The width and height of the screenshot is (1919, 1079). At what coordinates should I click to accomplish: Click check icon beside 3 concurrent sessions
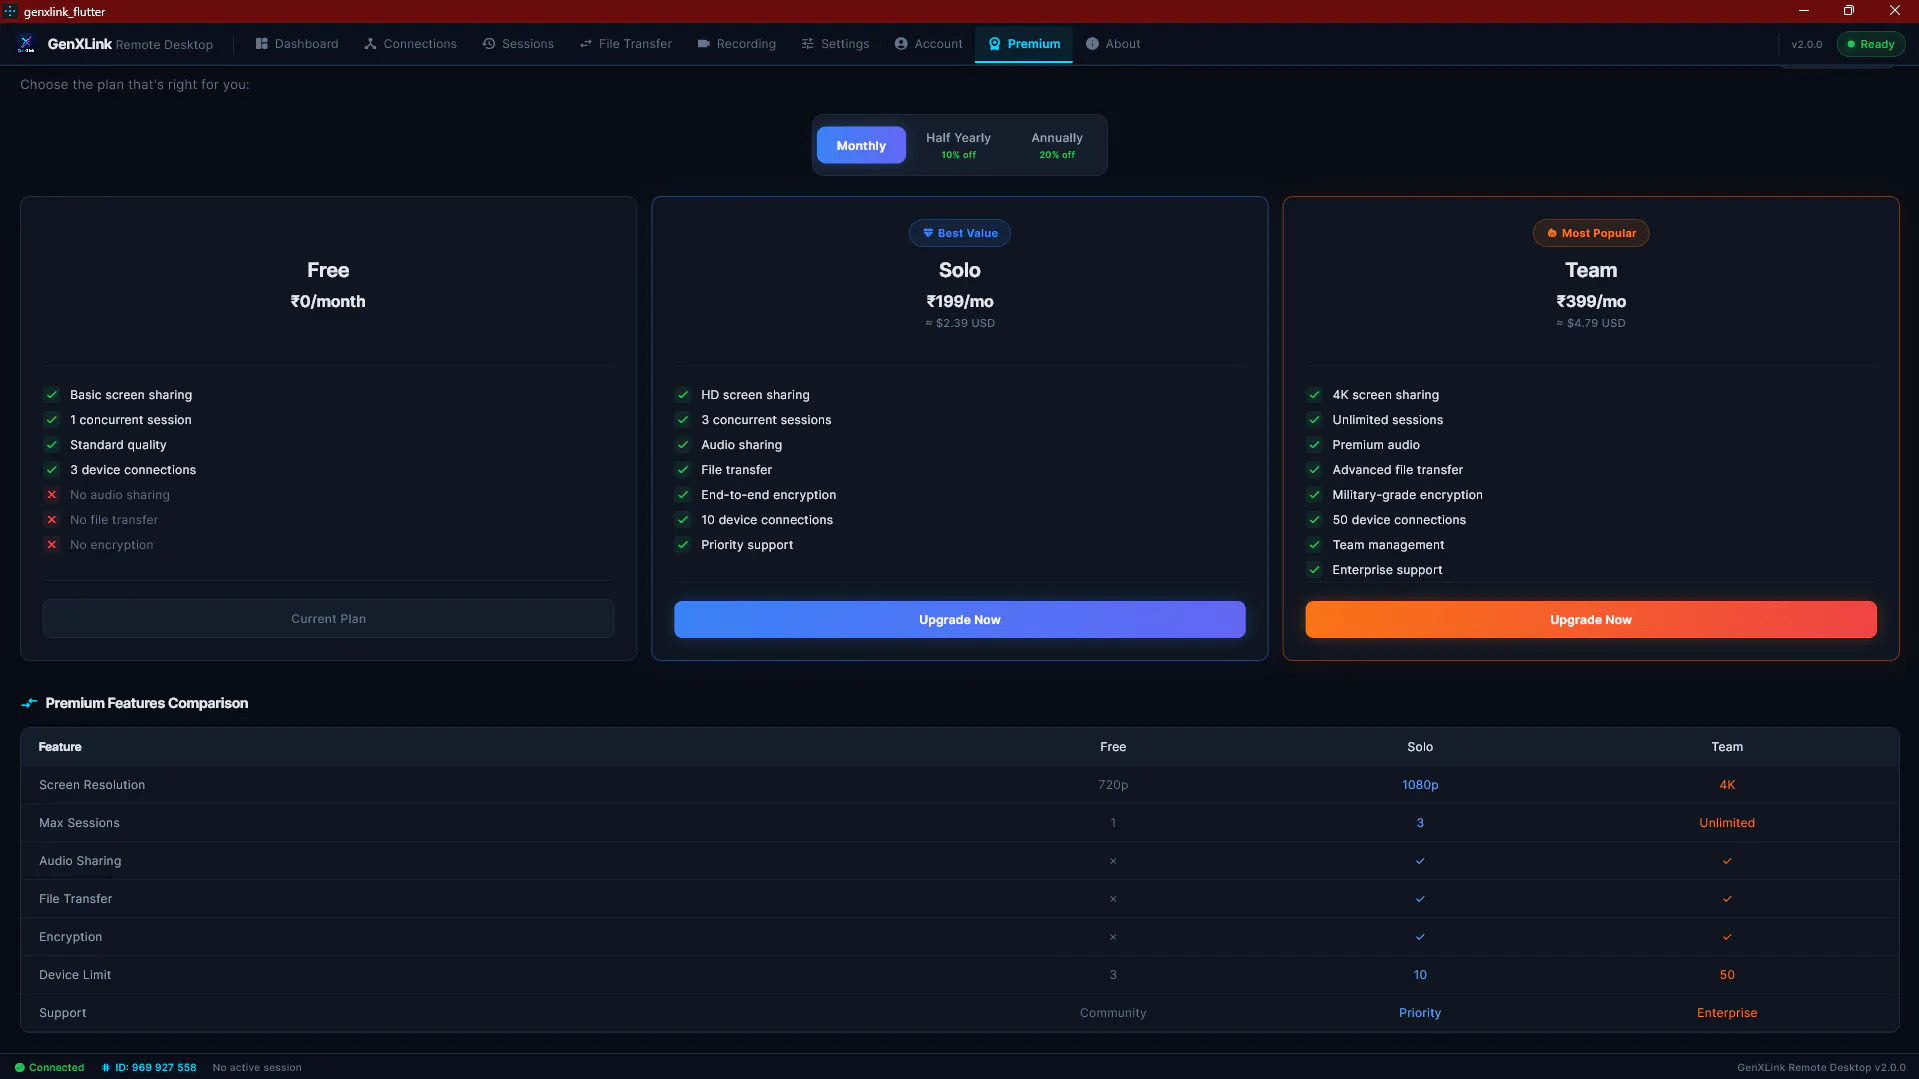point(683,420)
